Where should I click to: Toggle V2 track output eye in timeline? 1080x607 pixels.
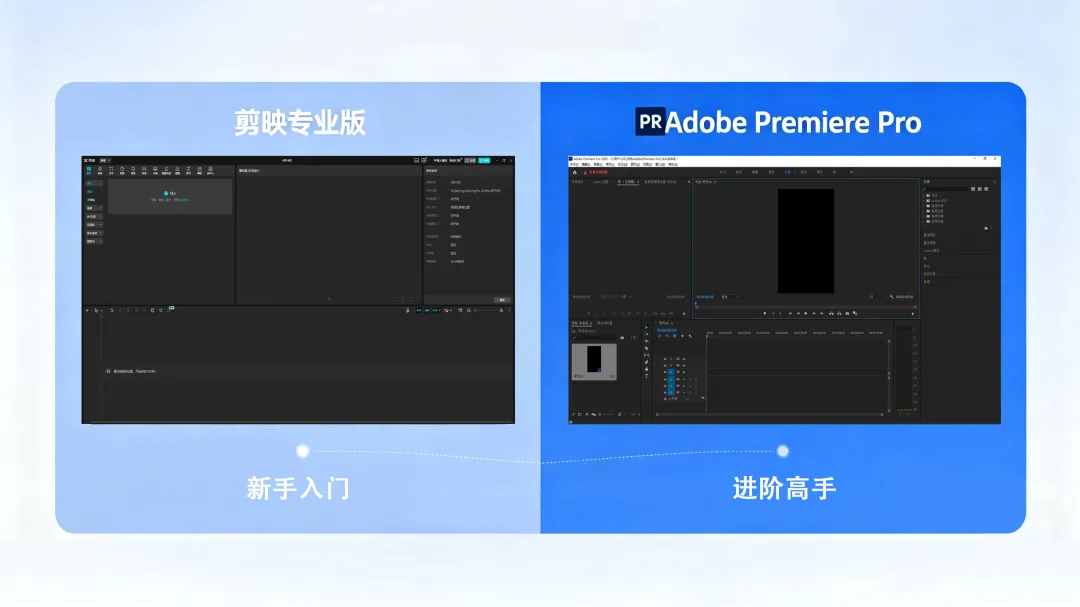pyautogui.click(x=683, y=365)
